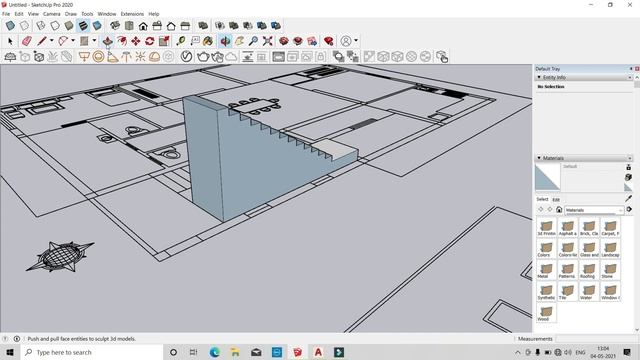Switch to Iso view
Image resolution: width=640 pixels, height=360 pixels.
pos(115,26)
